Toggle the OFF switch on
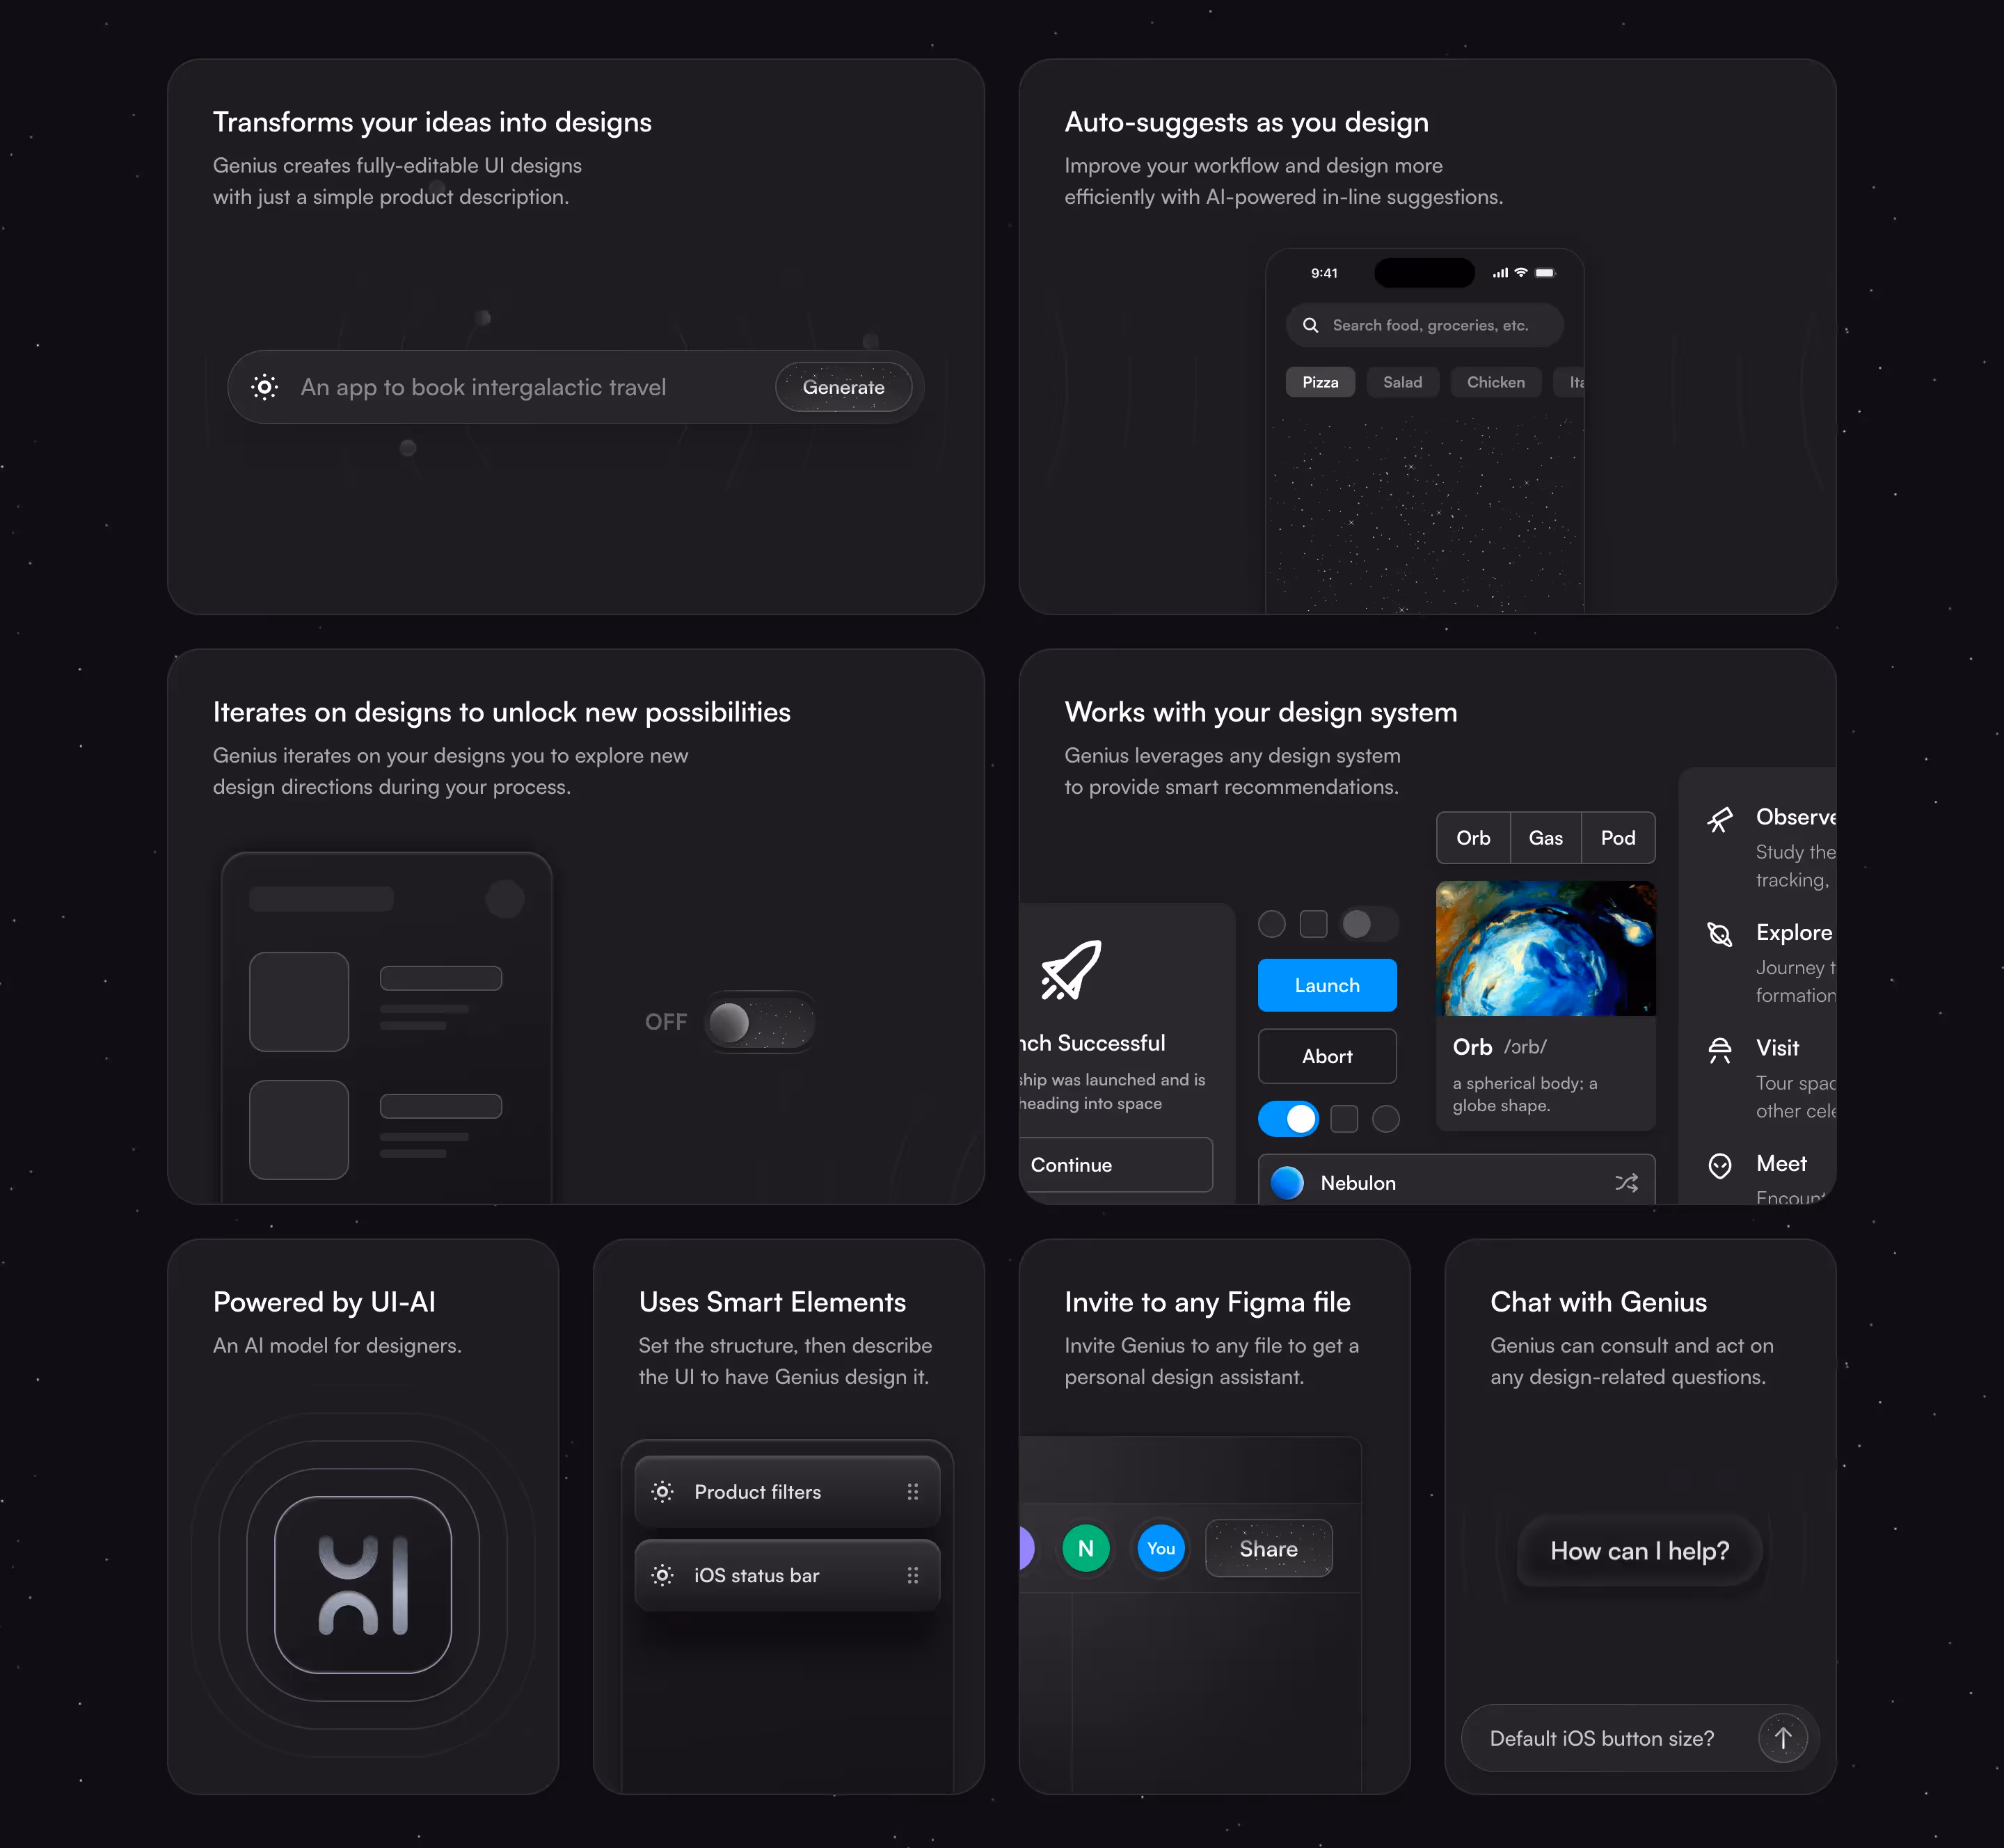Image resolution: width=2004 pixels, height=1848 pixels. (x=759, y=1022)
